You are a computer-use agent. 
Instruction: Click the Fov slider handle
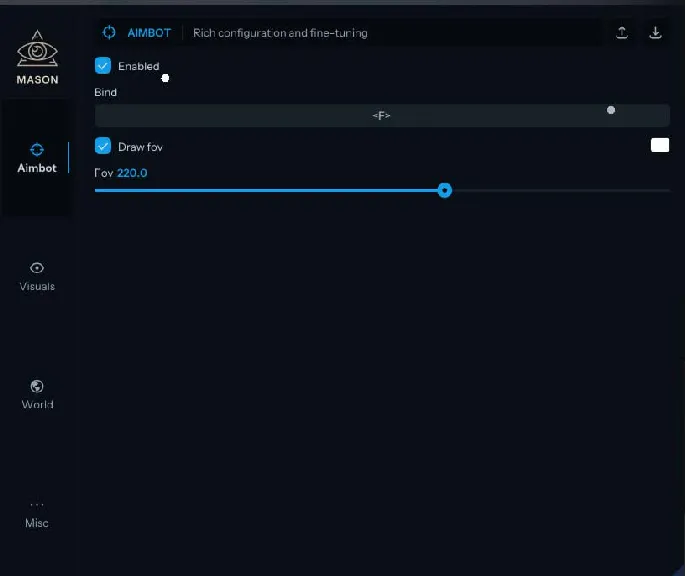(445, 190)
